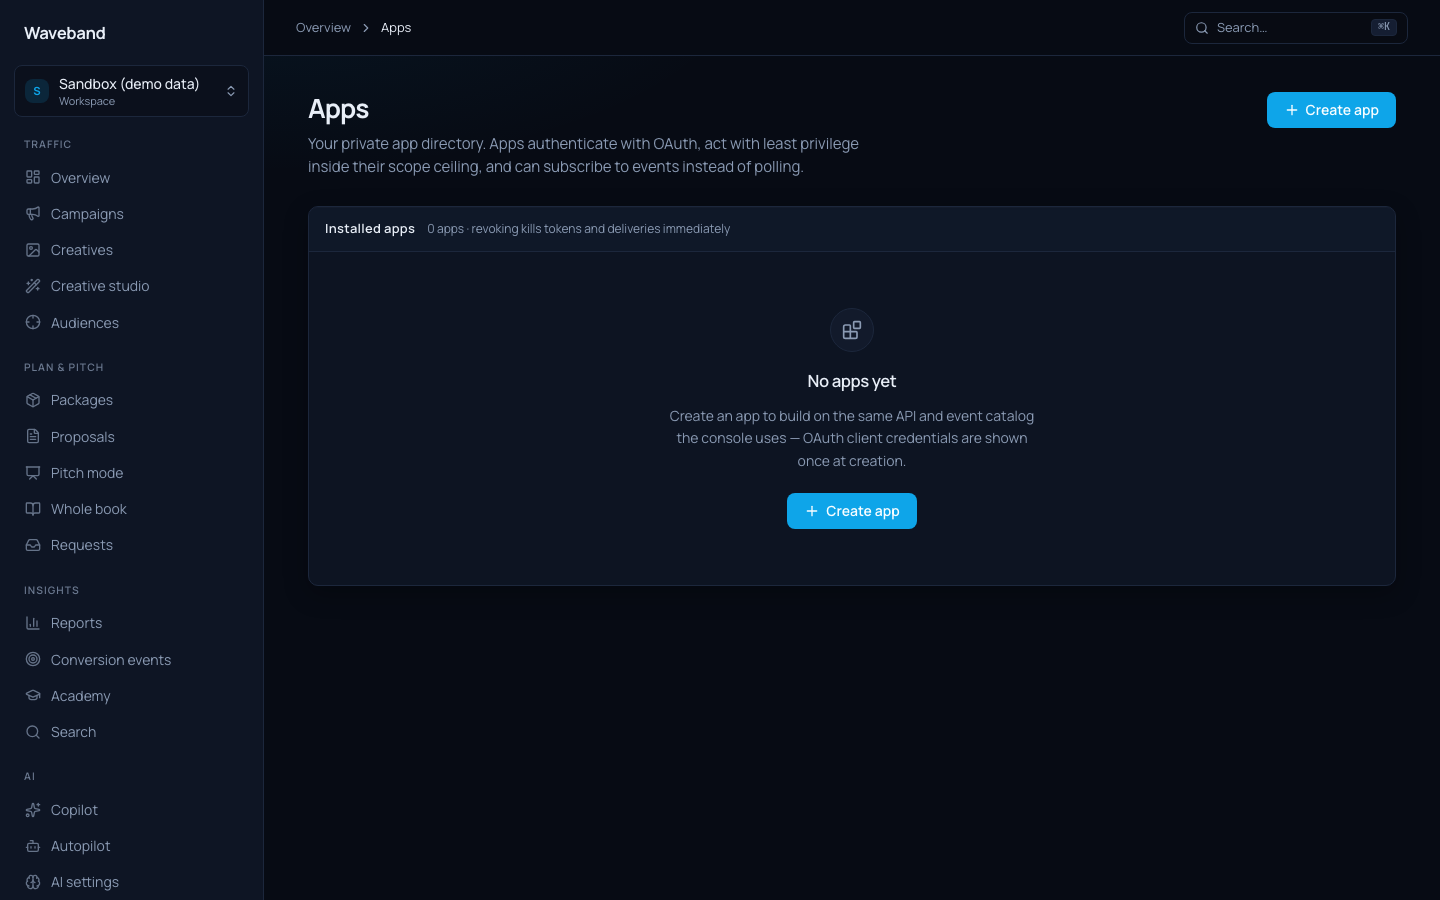The height and width of the screenshot is (900, 1440).
Task: Click Create app button in empty state
Action: click(x=852, y=511)
